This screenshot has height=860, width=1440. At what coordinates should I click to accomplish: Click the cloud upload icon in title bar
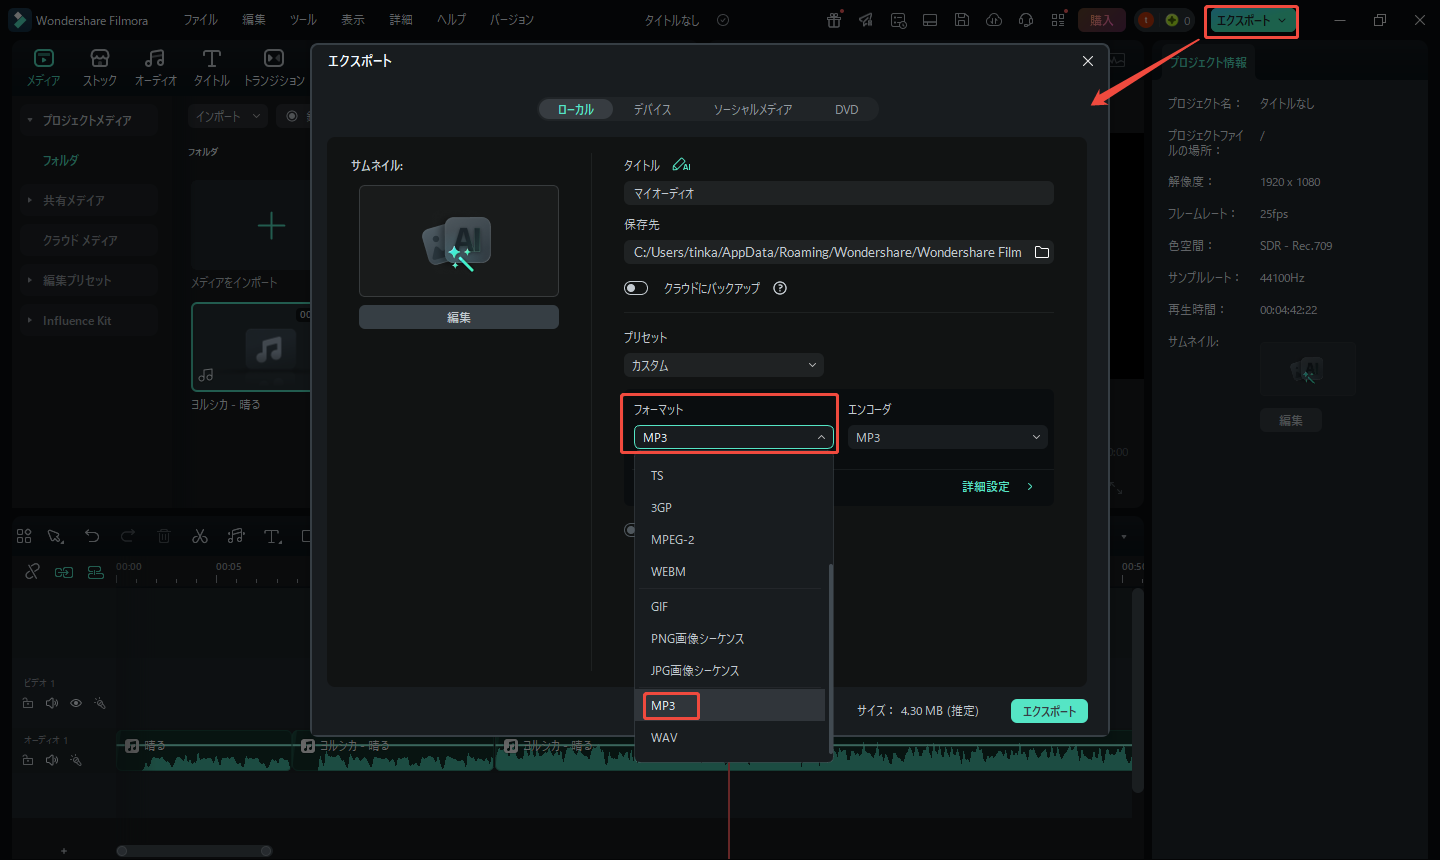(x=994, y=20)
